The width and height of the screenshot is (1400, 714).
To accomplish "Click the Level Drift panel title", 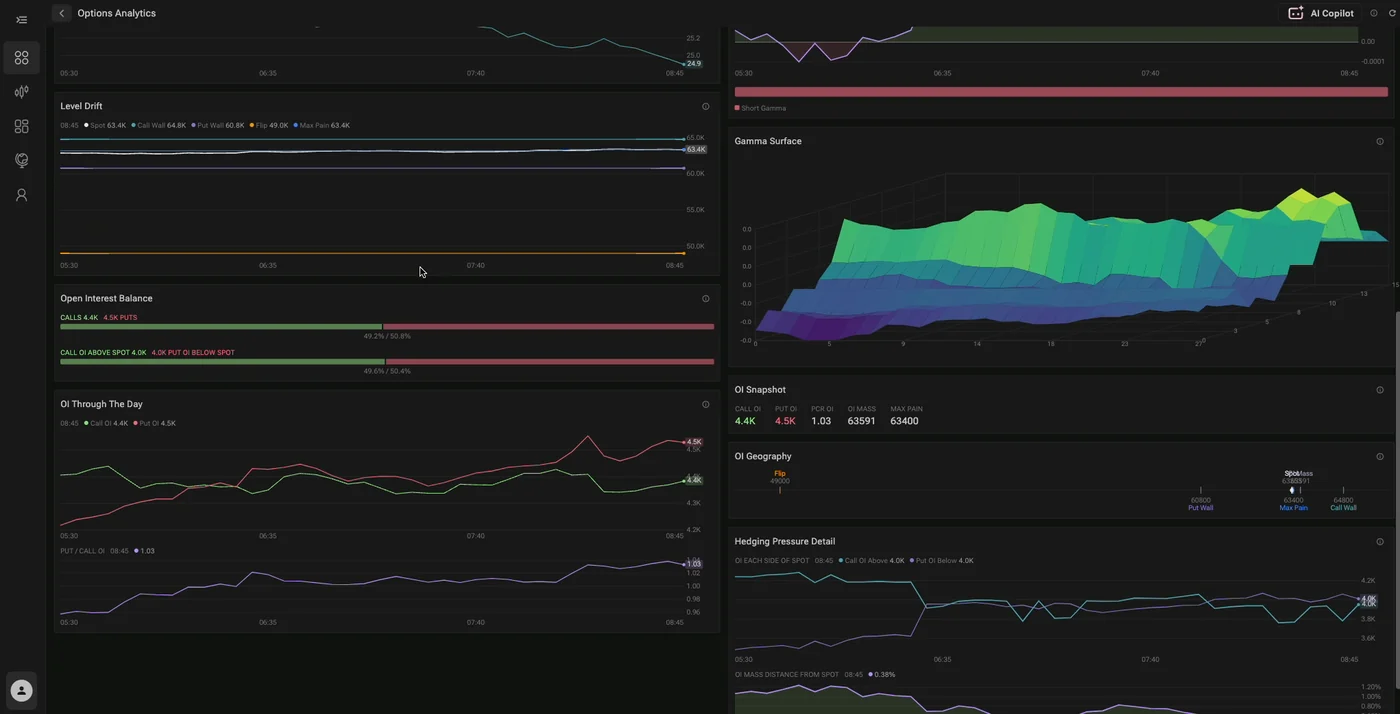I will [x=81, y=106].
